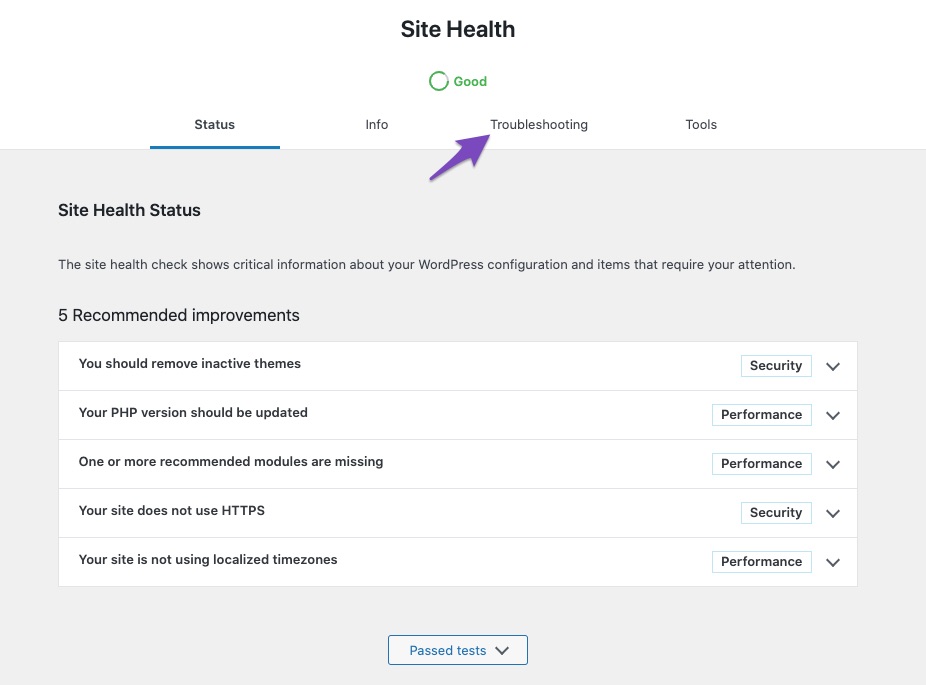Click the site health check description text
Screen dimensions: 926x685
(x=426, y=265)
